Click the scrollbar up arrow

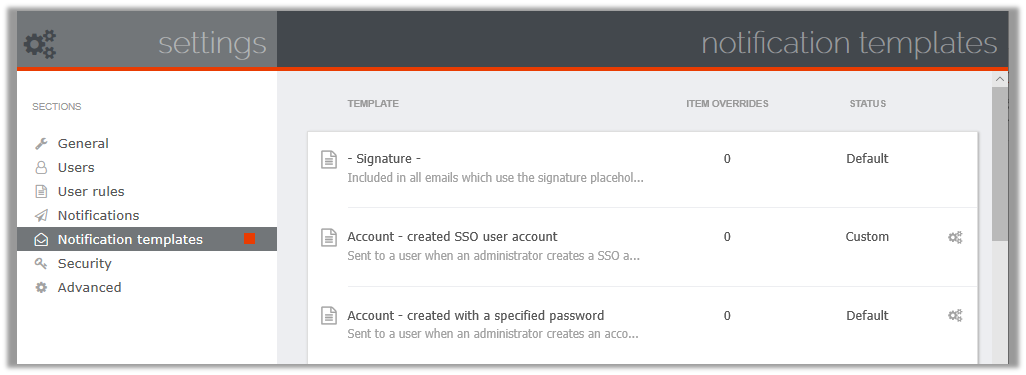click(999, 79)
